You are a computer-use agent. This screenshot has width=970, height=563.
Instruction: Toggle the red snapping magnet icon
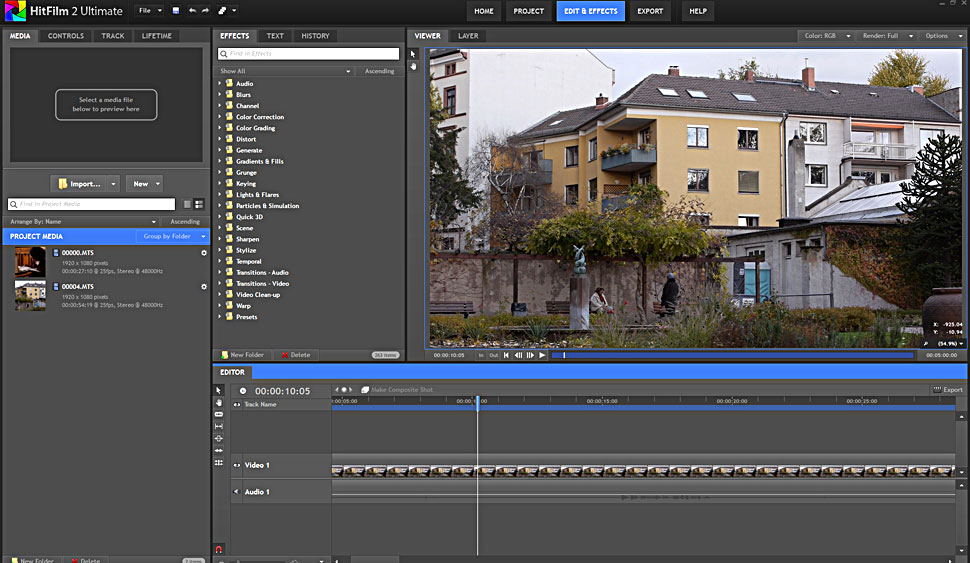click(219, 549)
